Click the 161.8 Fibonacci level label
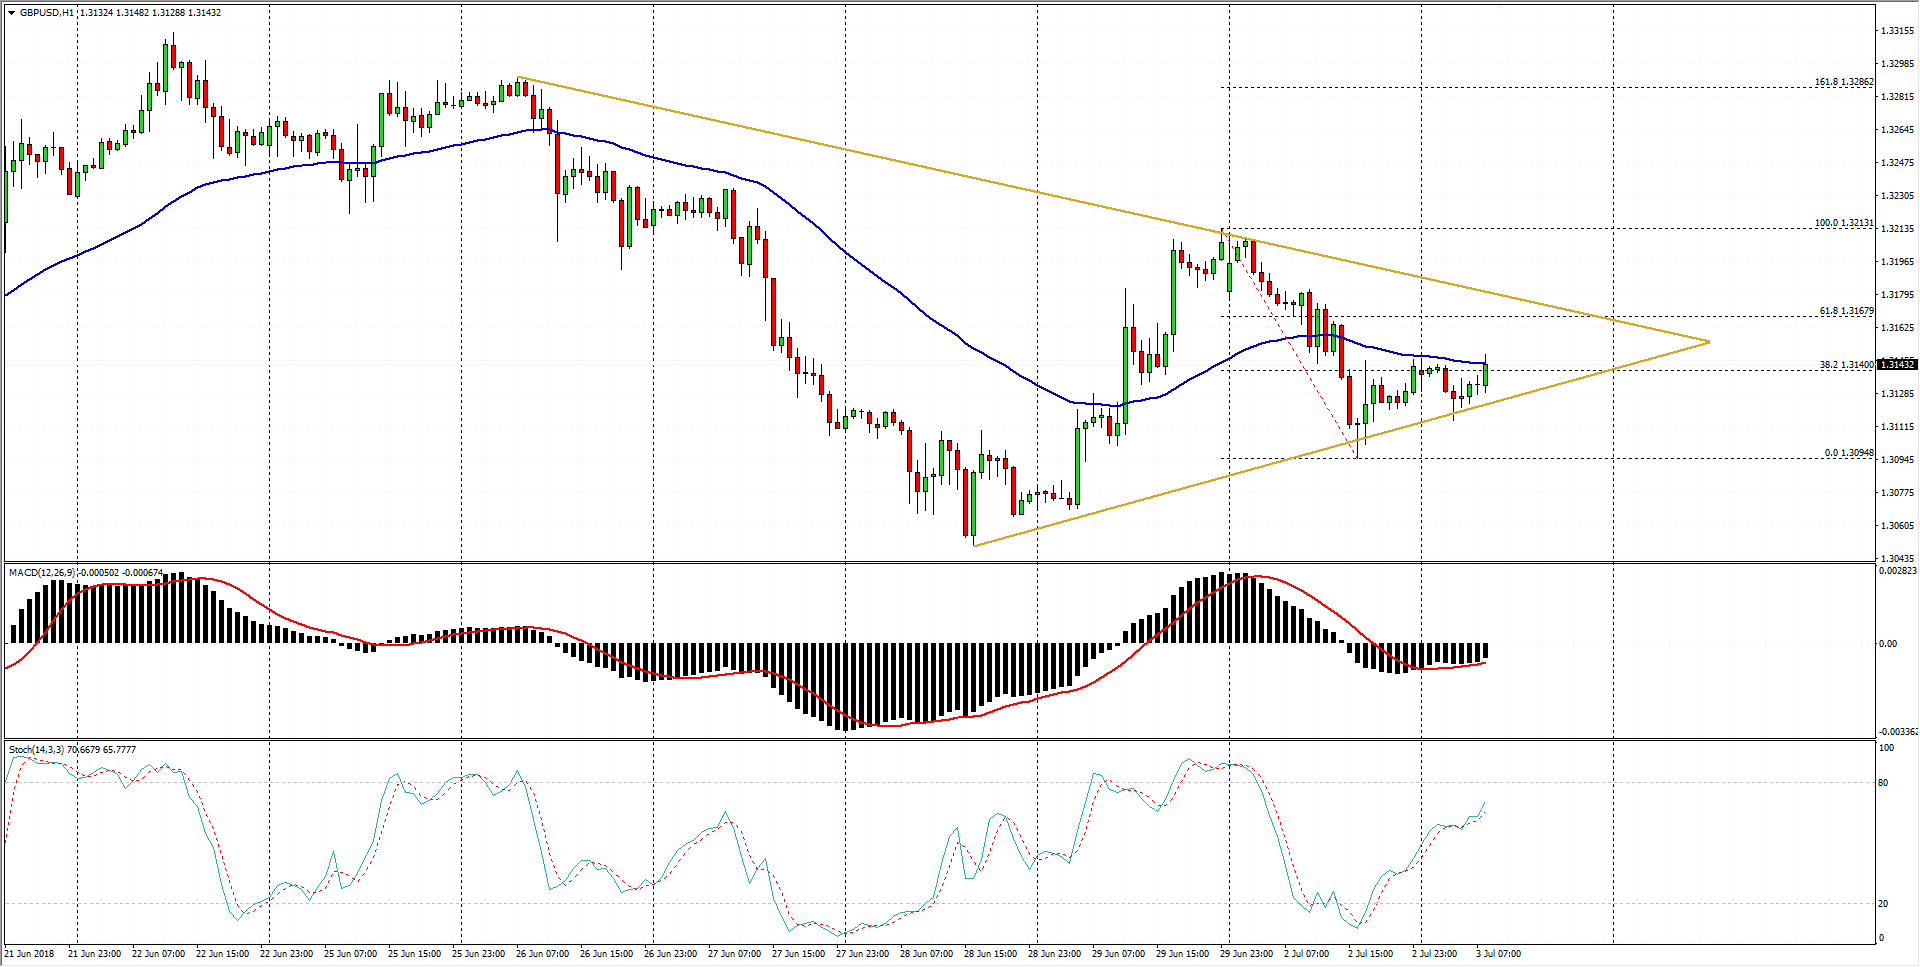The height and width of the screenshot is (967, 1920). click(1843, 82)
